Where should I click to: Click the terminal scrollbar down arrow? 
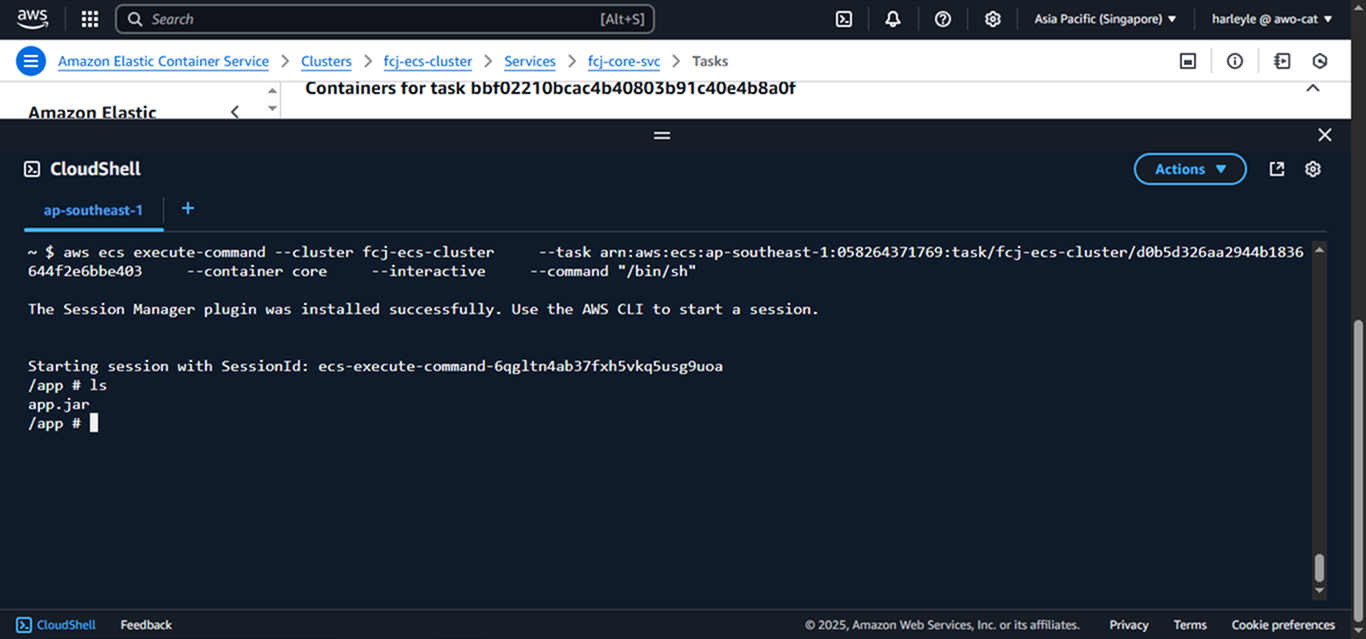(1319, 591)
